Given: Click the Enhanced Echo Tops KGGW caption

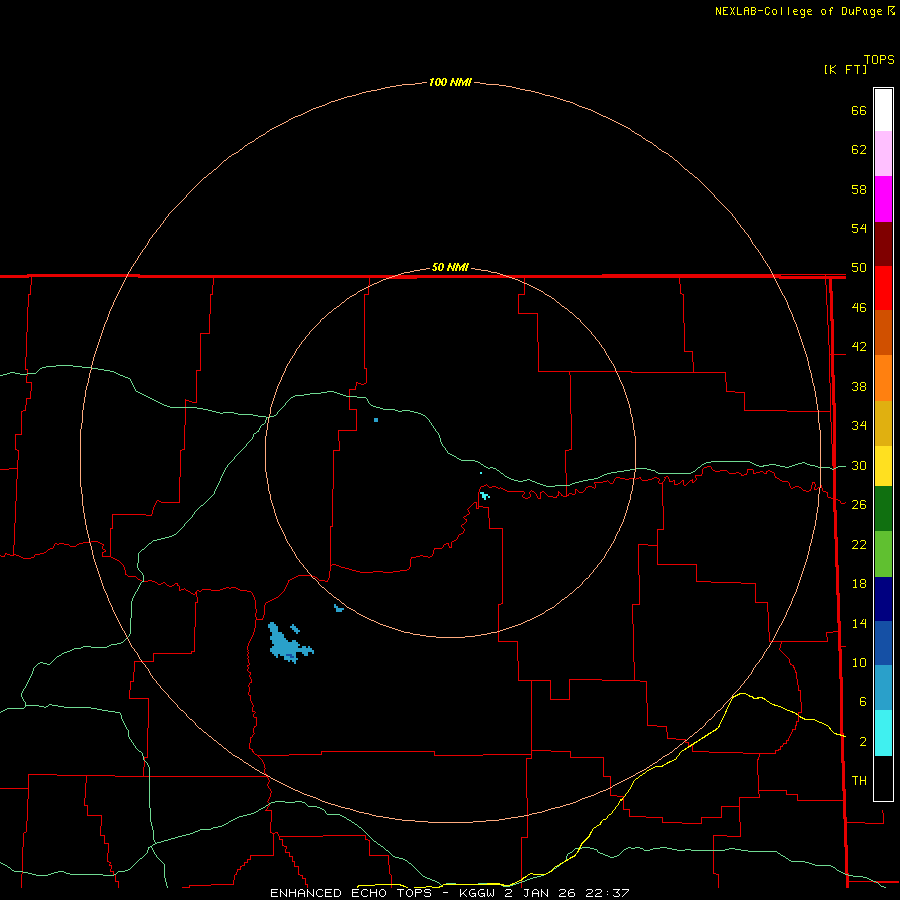Looking at the screenshot, I should click(x=449, y=893).
